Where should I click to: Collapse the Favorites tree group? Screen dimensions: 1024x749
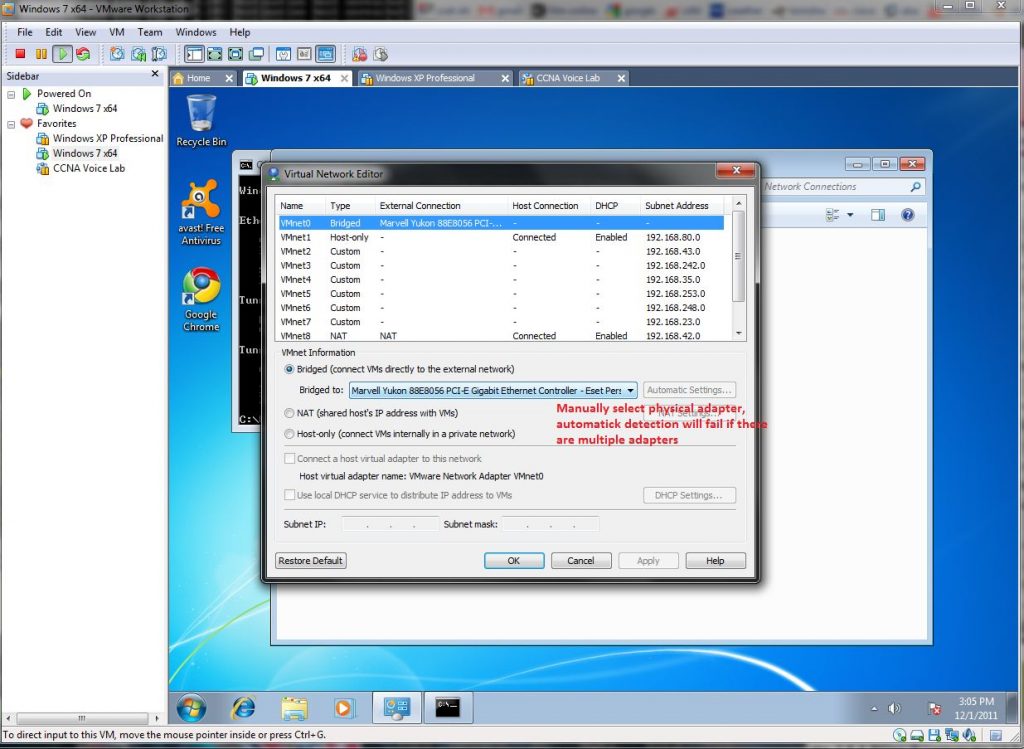[11, 124]
